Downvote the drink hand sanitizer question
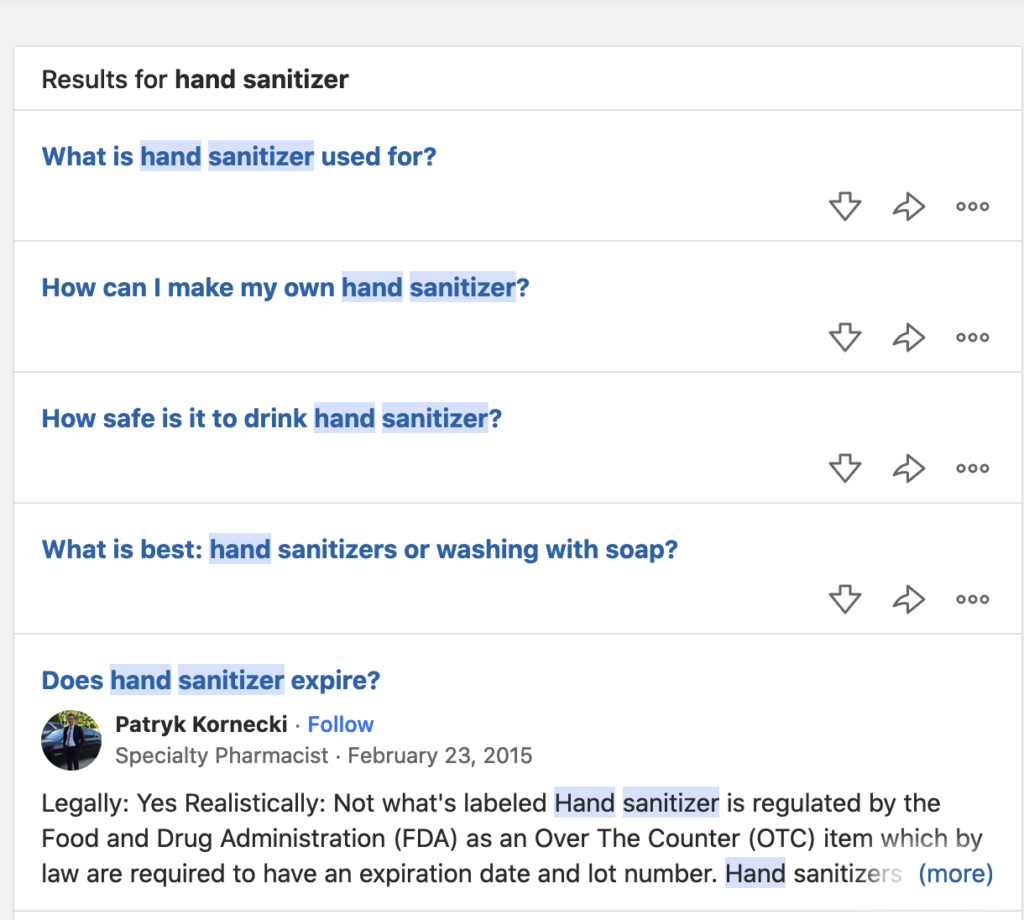The height and width of the screenshot is (920, 1024). (845, 468)
